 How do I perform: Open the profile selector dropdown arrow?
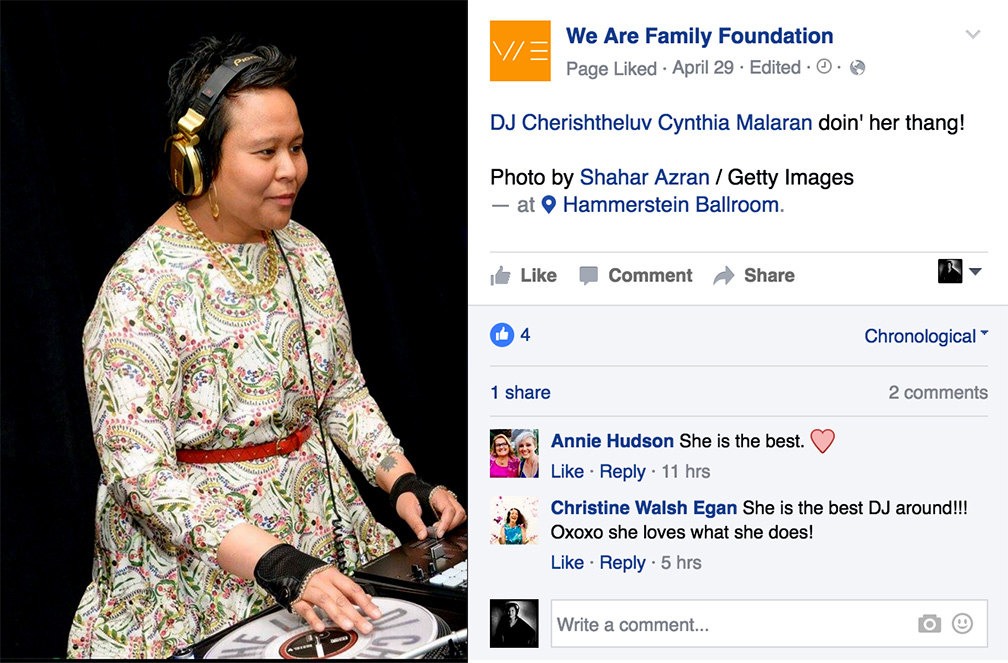click(x=975, y=271)
